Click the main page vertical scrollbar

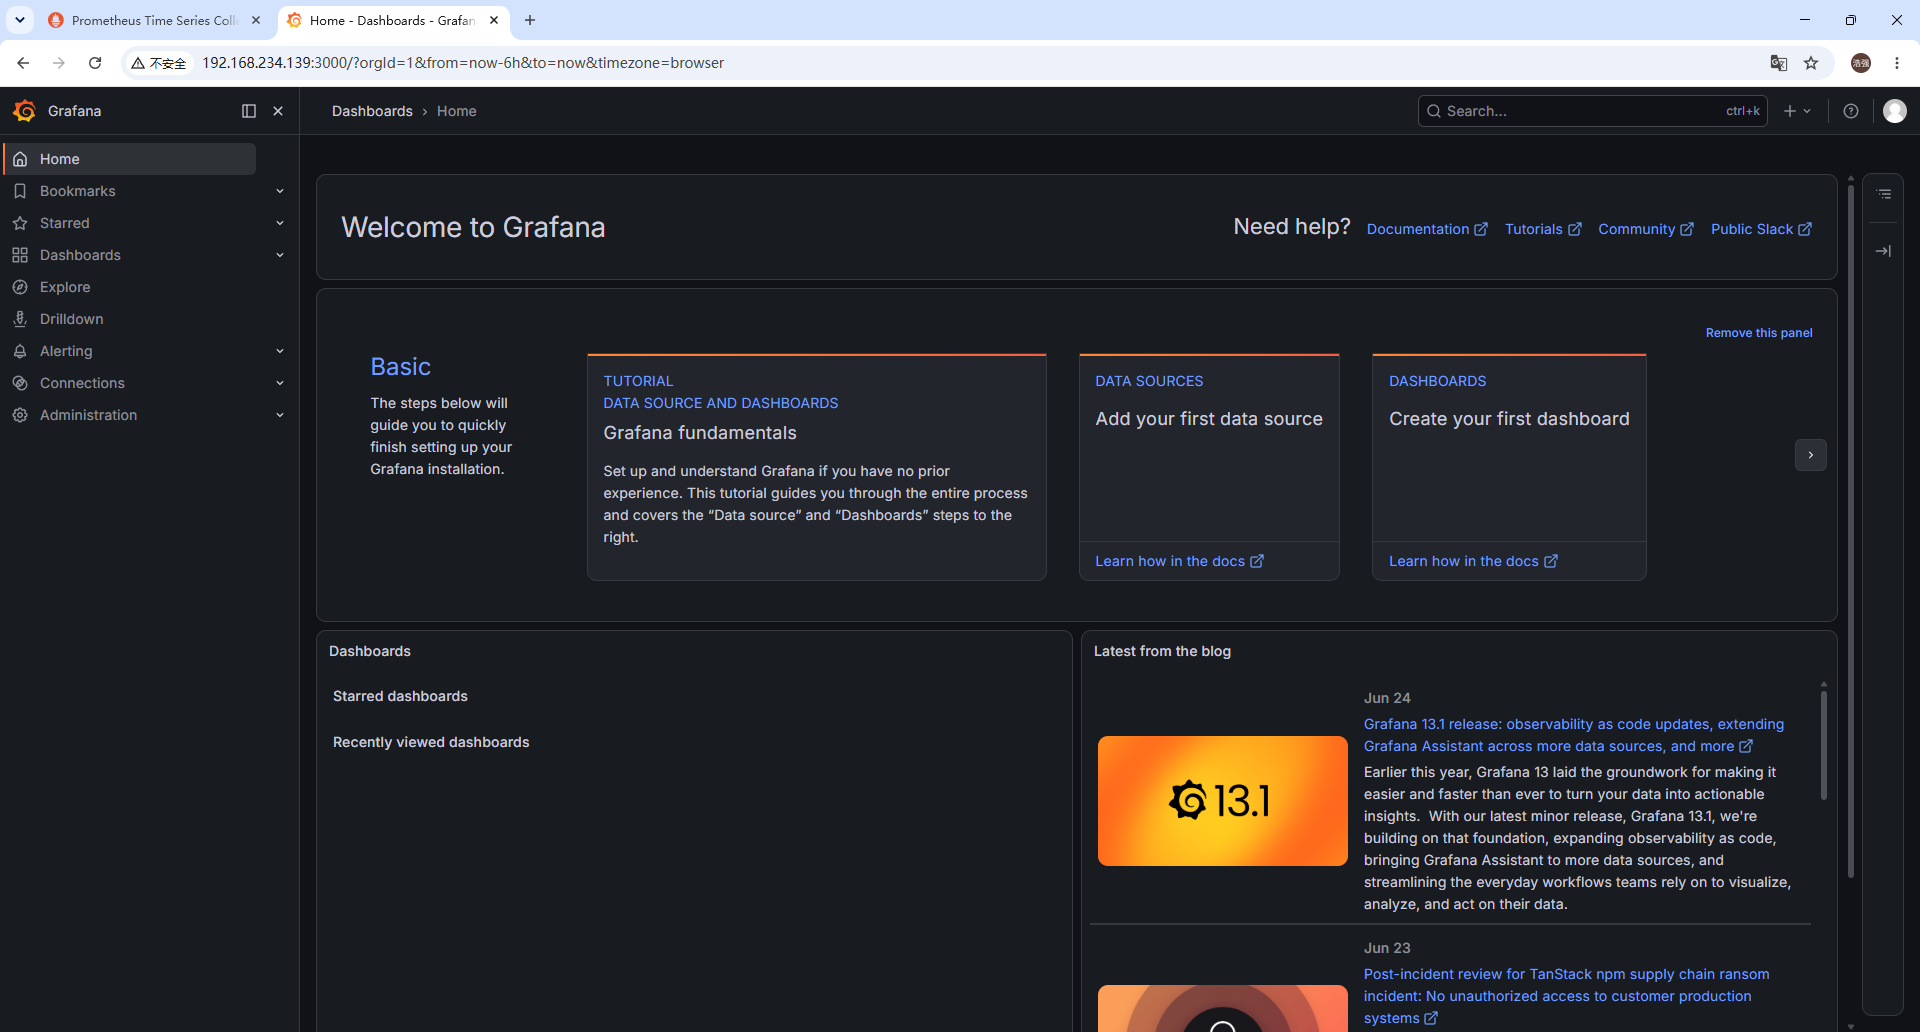point(1851,530)
